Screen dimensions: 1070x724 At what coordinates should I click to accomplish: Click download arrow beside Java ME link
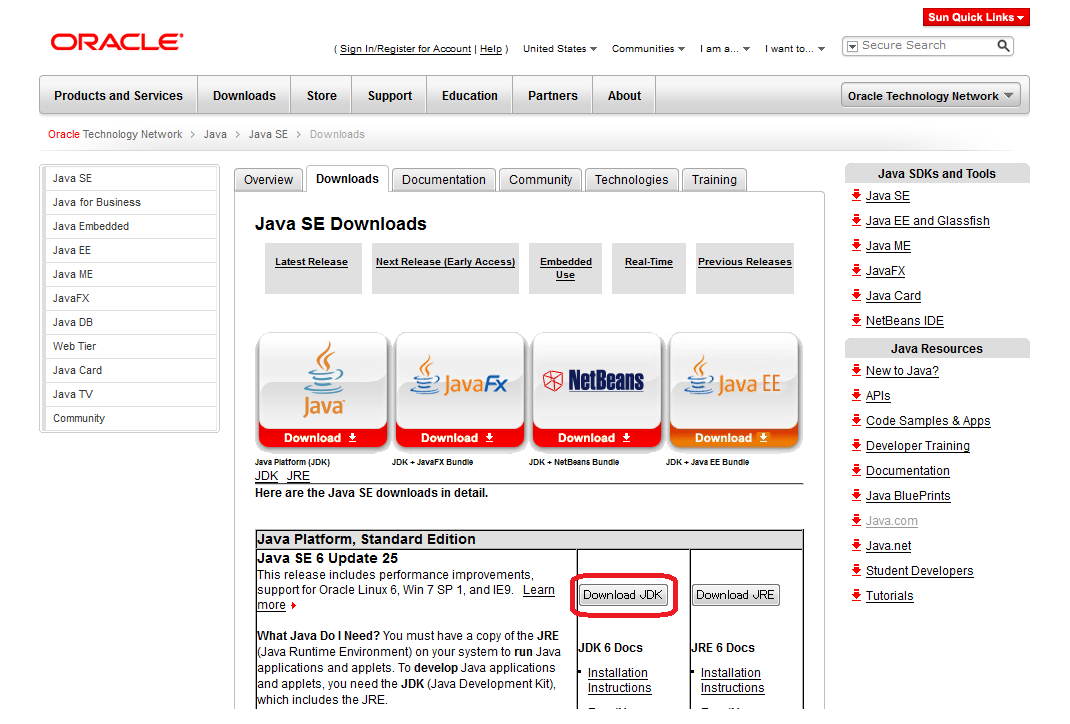(856, 246)
